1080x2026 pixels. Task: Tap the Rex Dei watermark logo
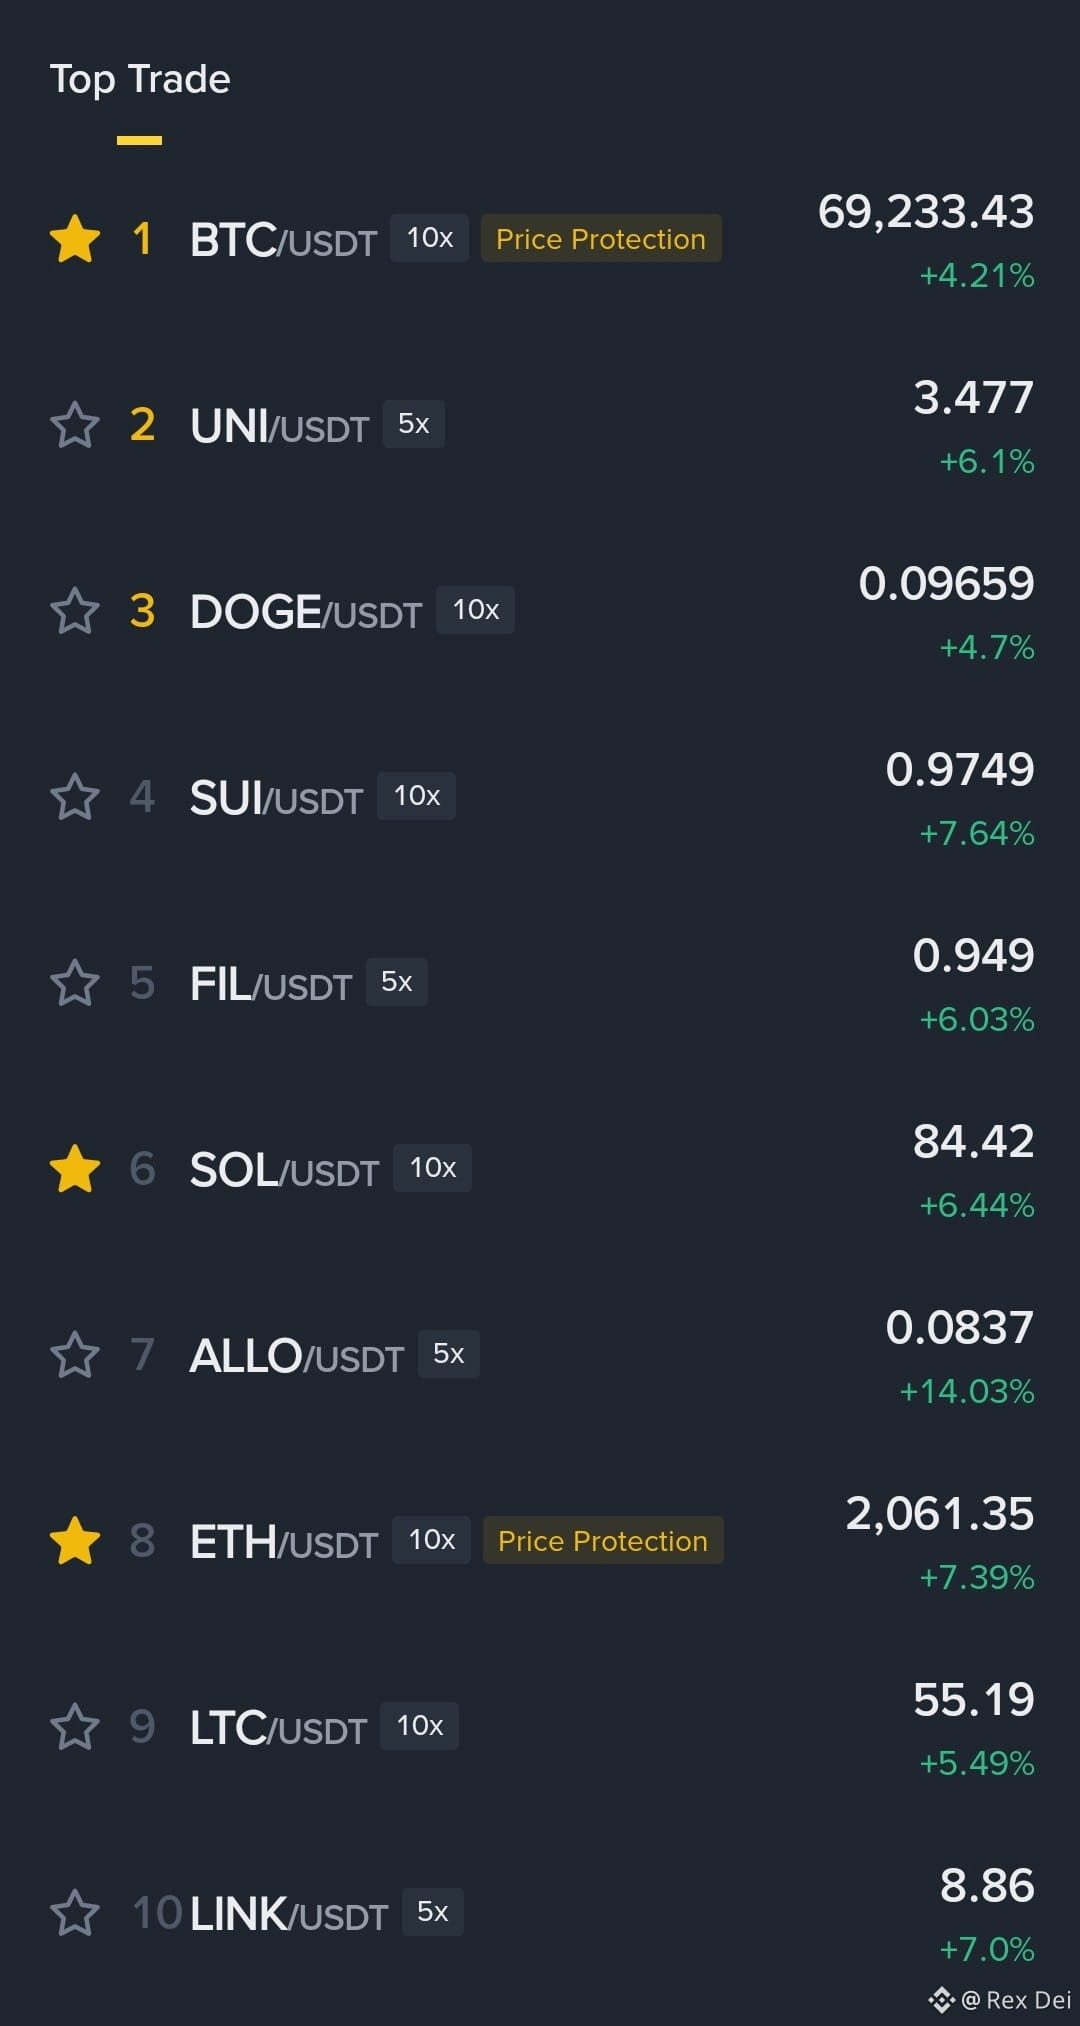(941, 2000)
